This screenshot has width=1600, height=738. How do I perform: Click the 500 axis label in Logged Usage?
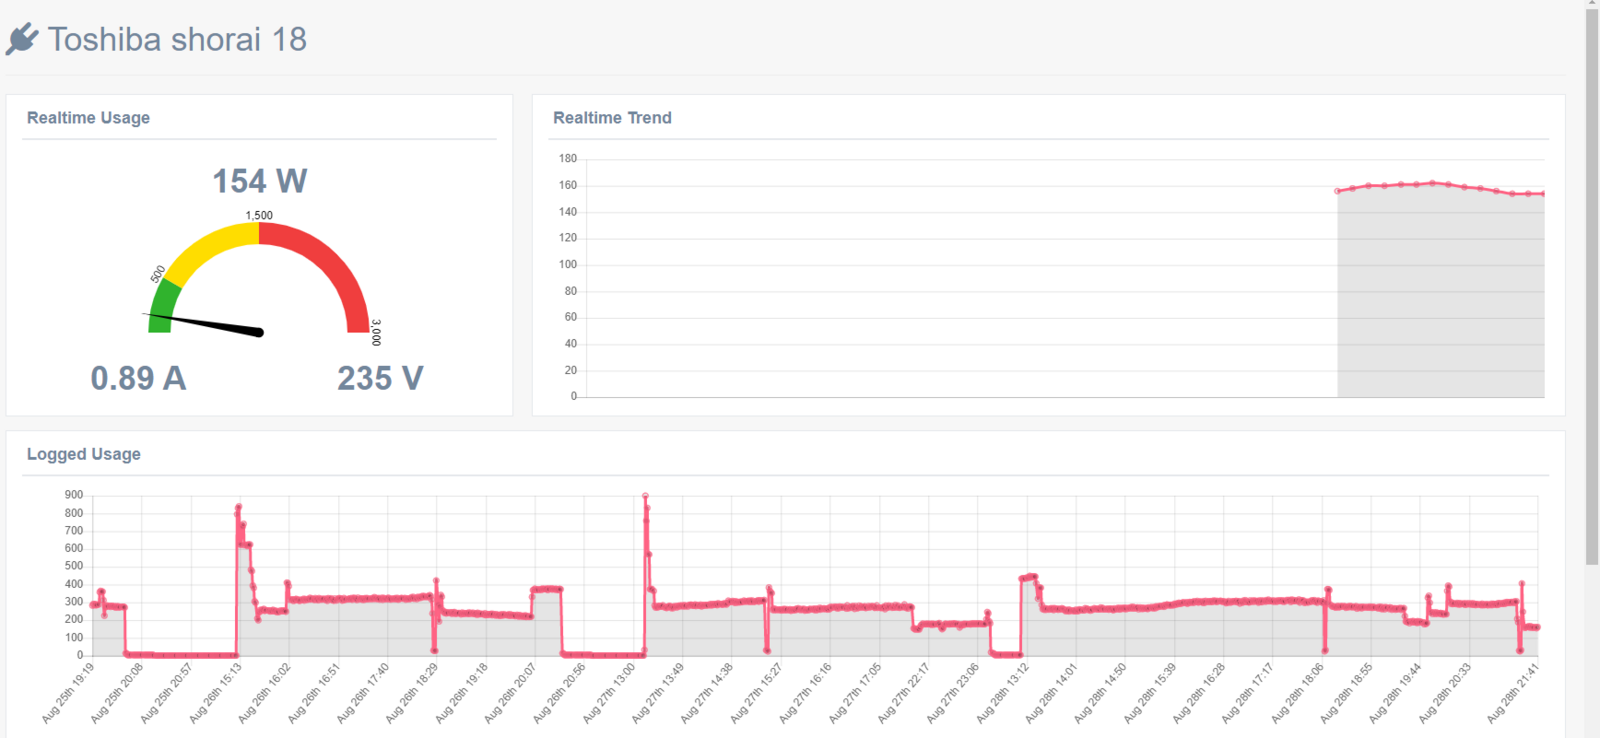[x=74, y=566]
